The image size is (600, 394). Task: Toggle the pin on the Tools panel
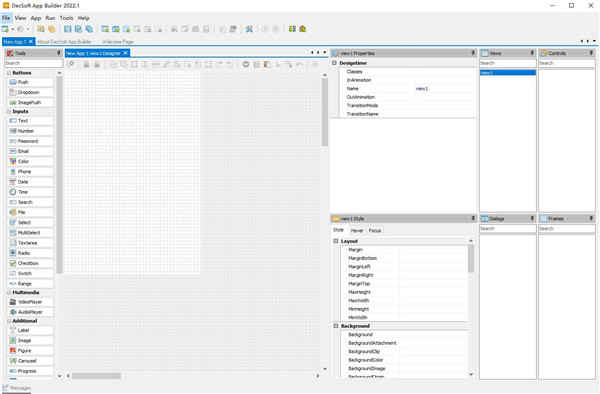click(59, 53)
